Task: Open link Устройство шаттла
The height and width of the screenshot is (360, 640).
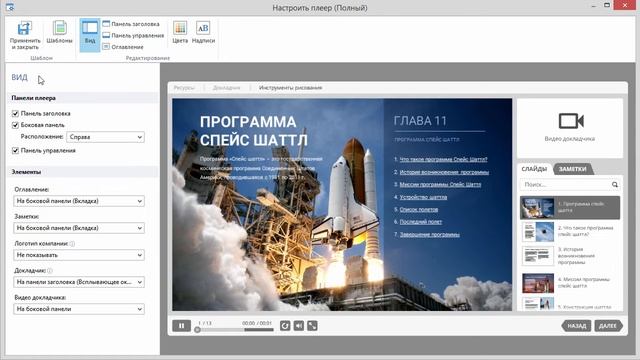Action: (x=423, y=197)
